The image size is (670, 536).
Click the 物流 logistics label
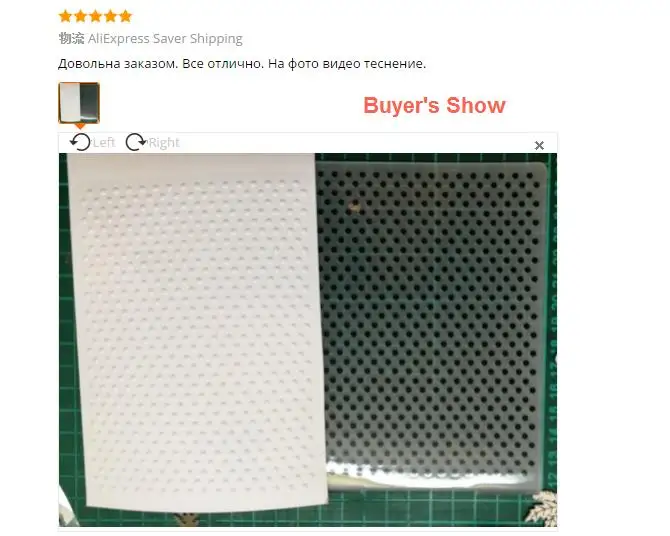click(x=71, y=38)
